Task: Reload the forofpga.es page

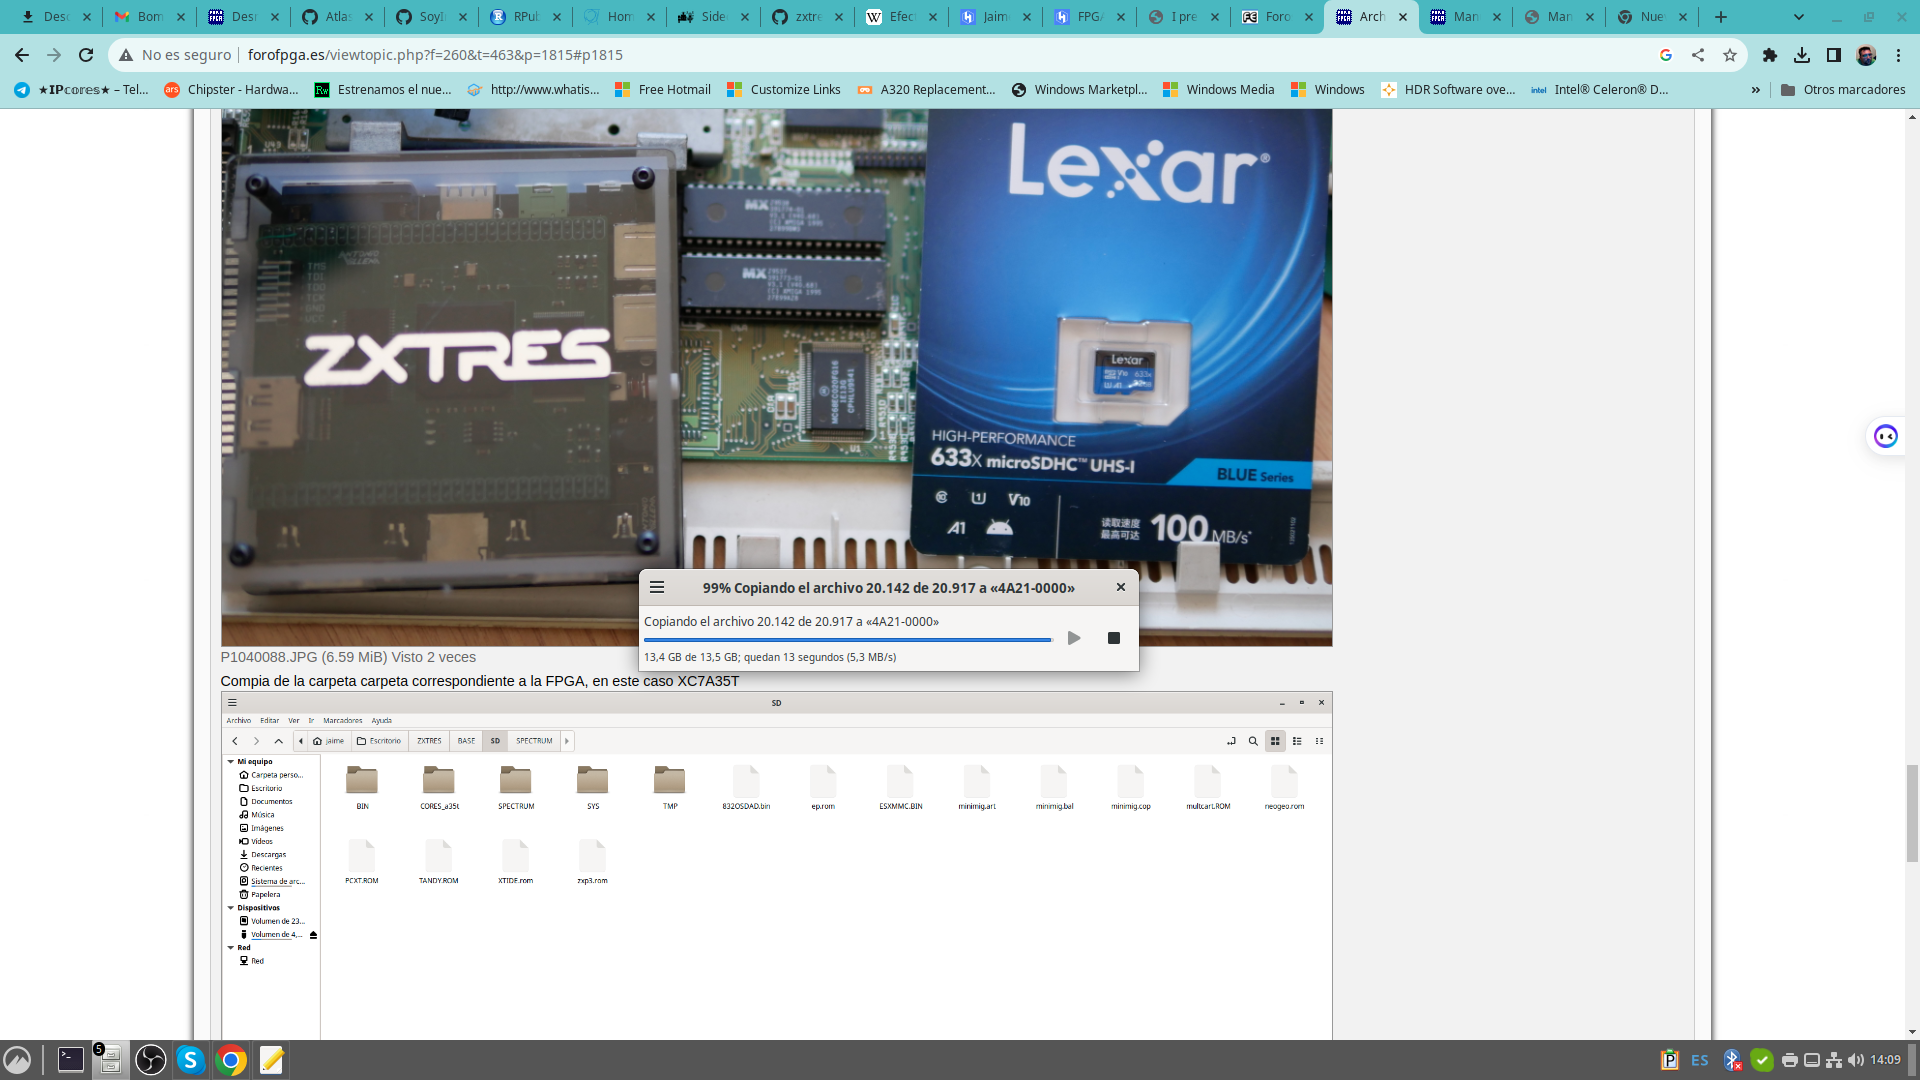Action: 86,55
